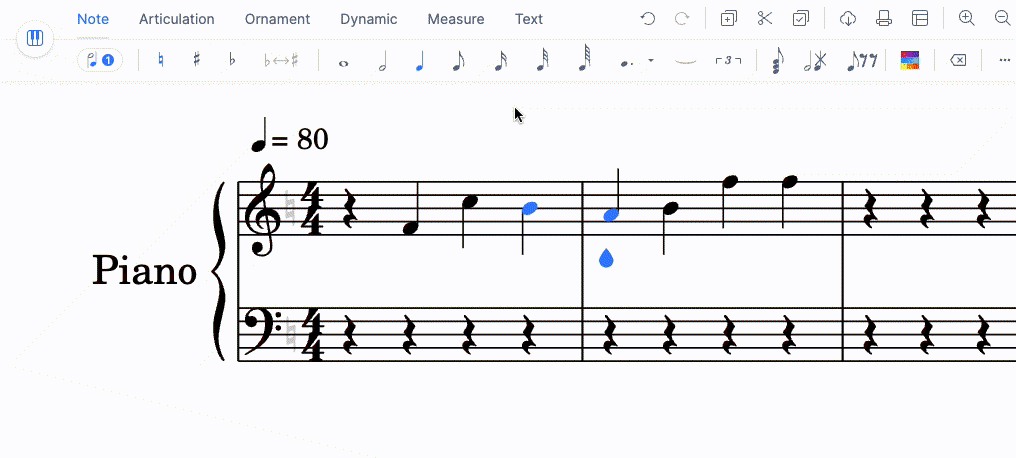Open the rainbow note color swatch

coord(910,61)
